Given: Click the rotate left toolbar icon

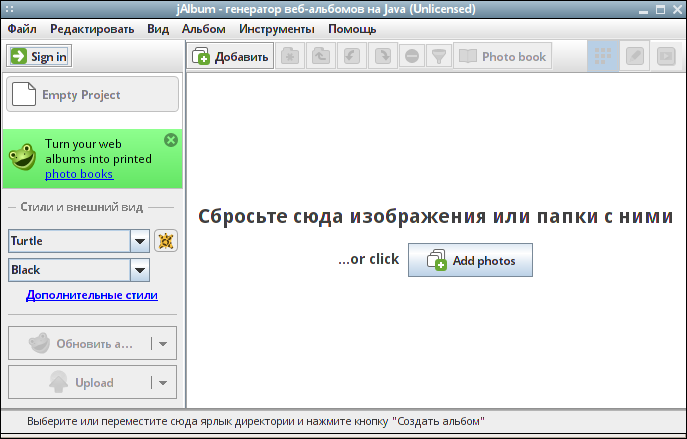Looking at the screenshot, I should tap(352, 56).
